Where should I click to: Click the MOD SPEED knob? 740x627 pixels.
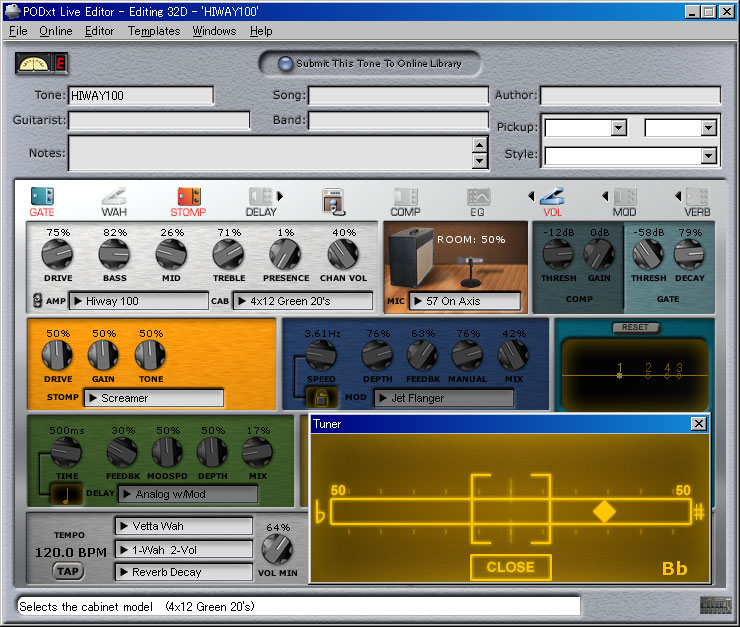tap(321, 355)
